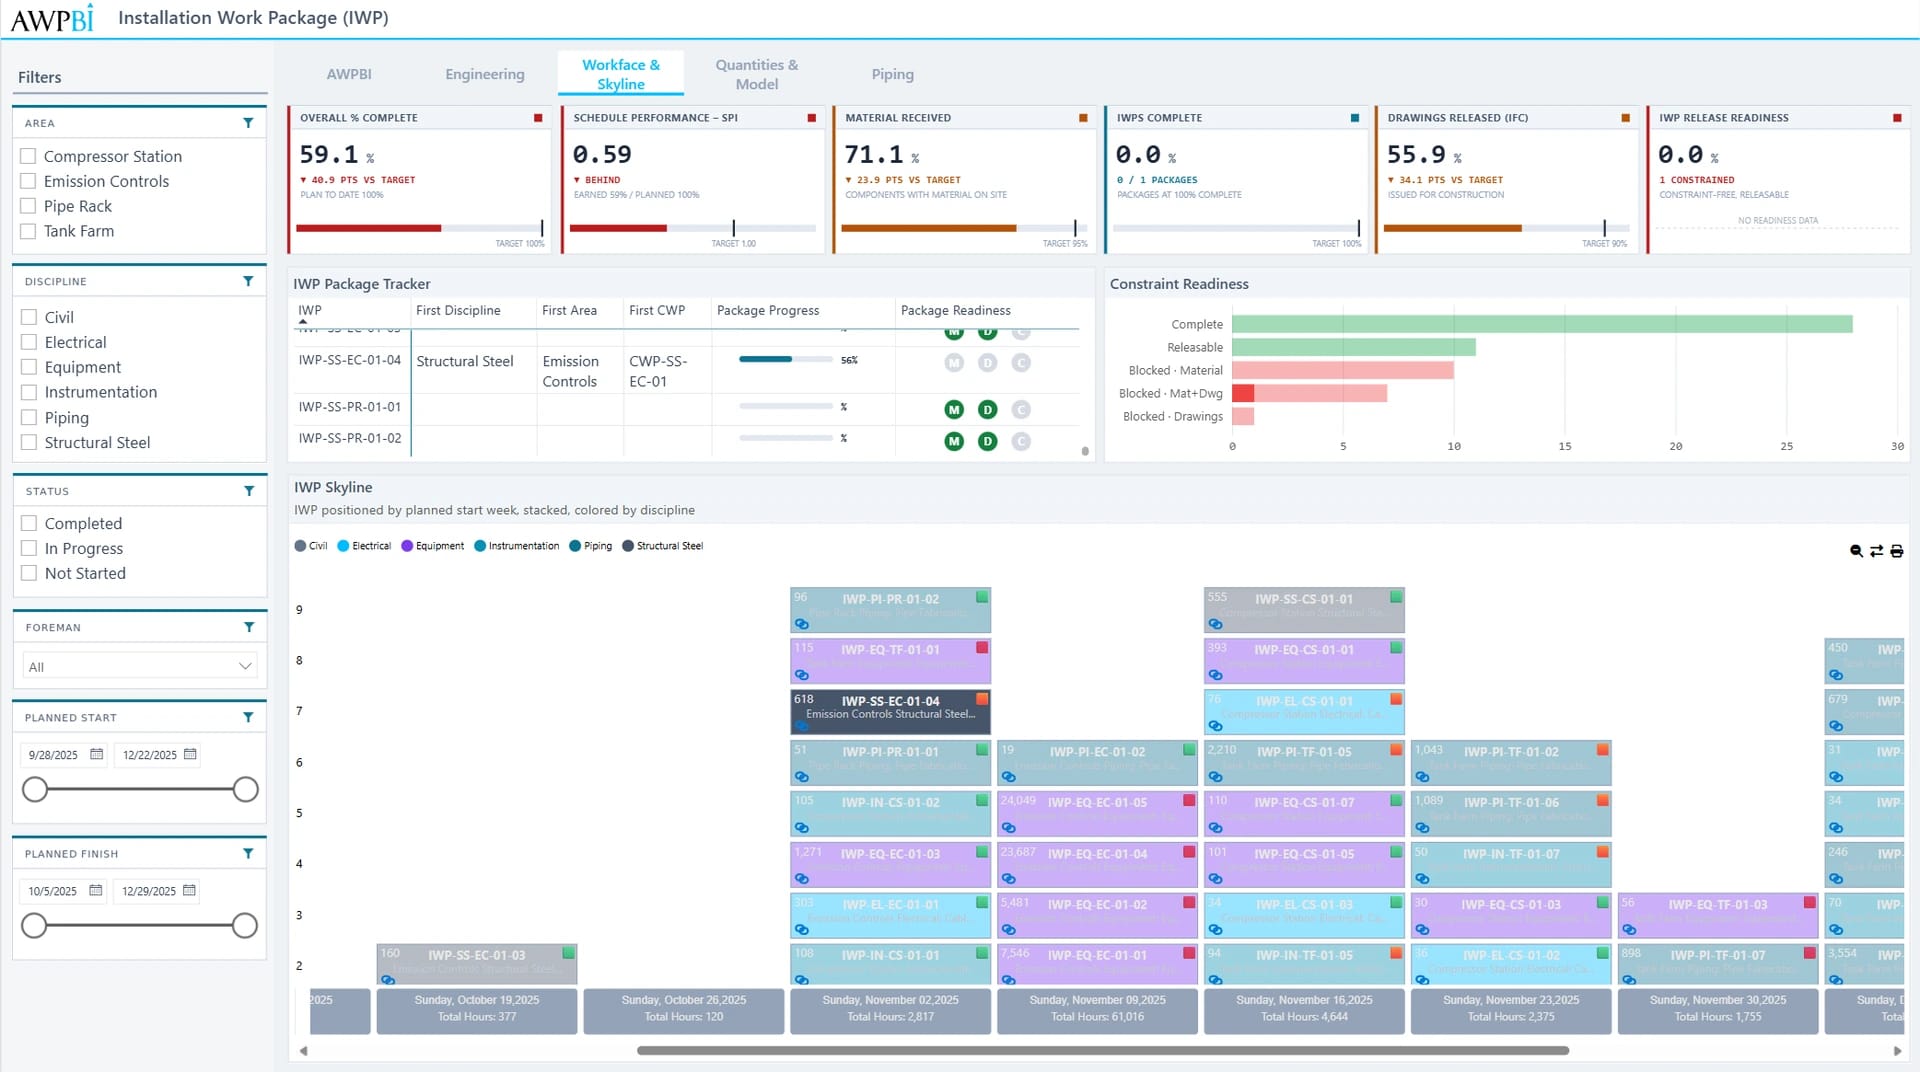The width and height of the screenshot is (1920, 1072).
Task: Click the skyline swap arrows icon
Action: 1876,551
